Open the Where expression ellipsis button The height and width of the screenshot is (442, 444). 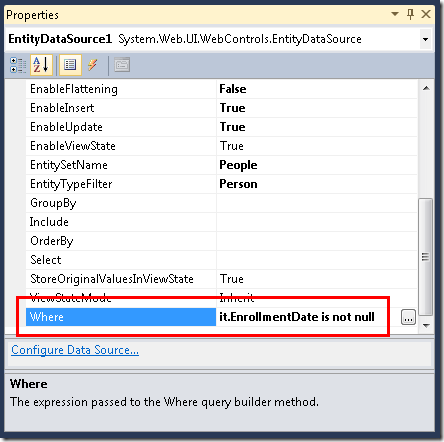pyautogui.click(x=408, y=317)
